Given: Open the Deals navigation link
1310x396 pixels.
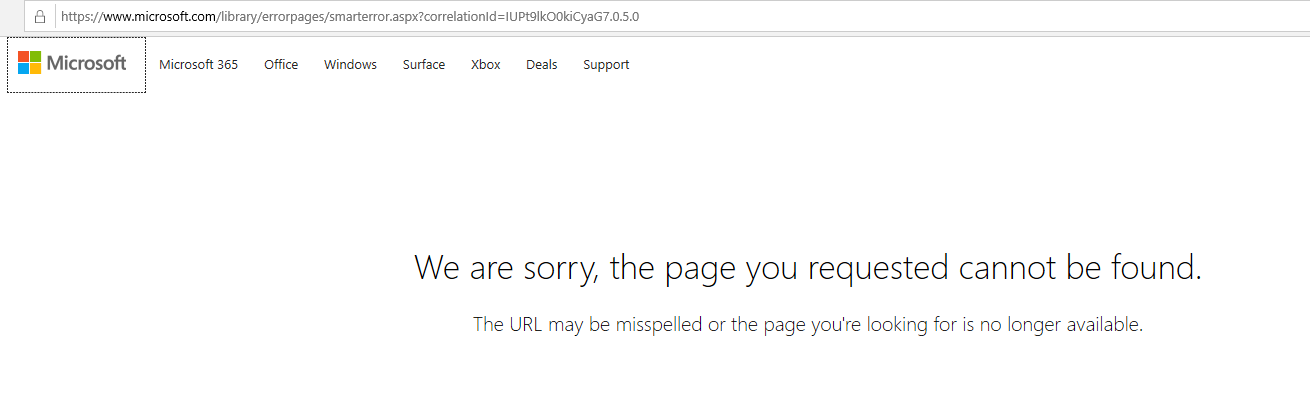Looking at the screenshot, I should 542,64.
